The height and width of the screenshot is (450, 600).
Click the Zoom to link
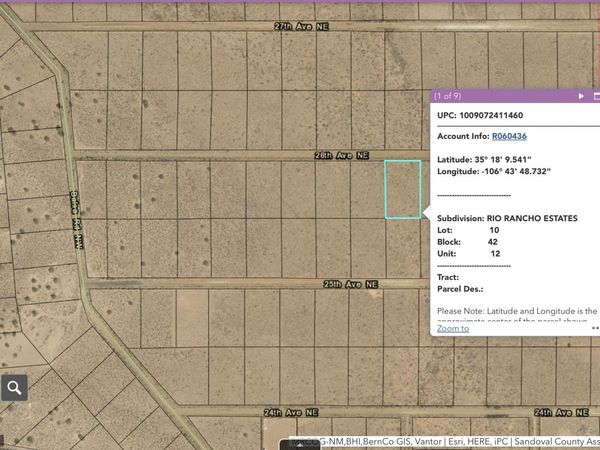453,328
